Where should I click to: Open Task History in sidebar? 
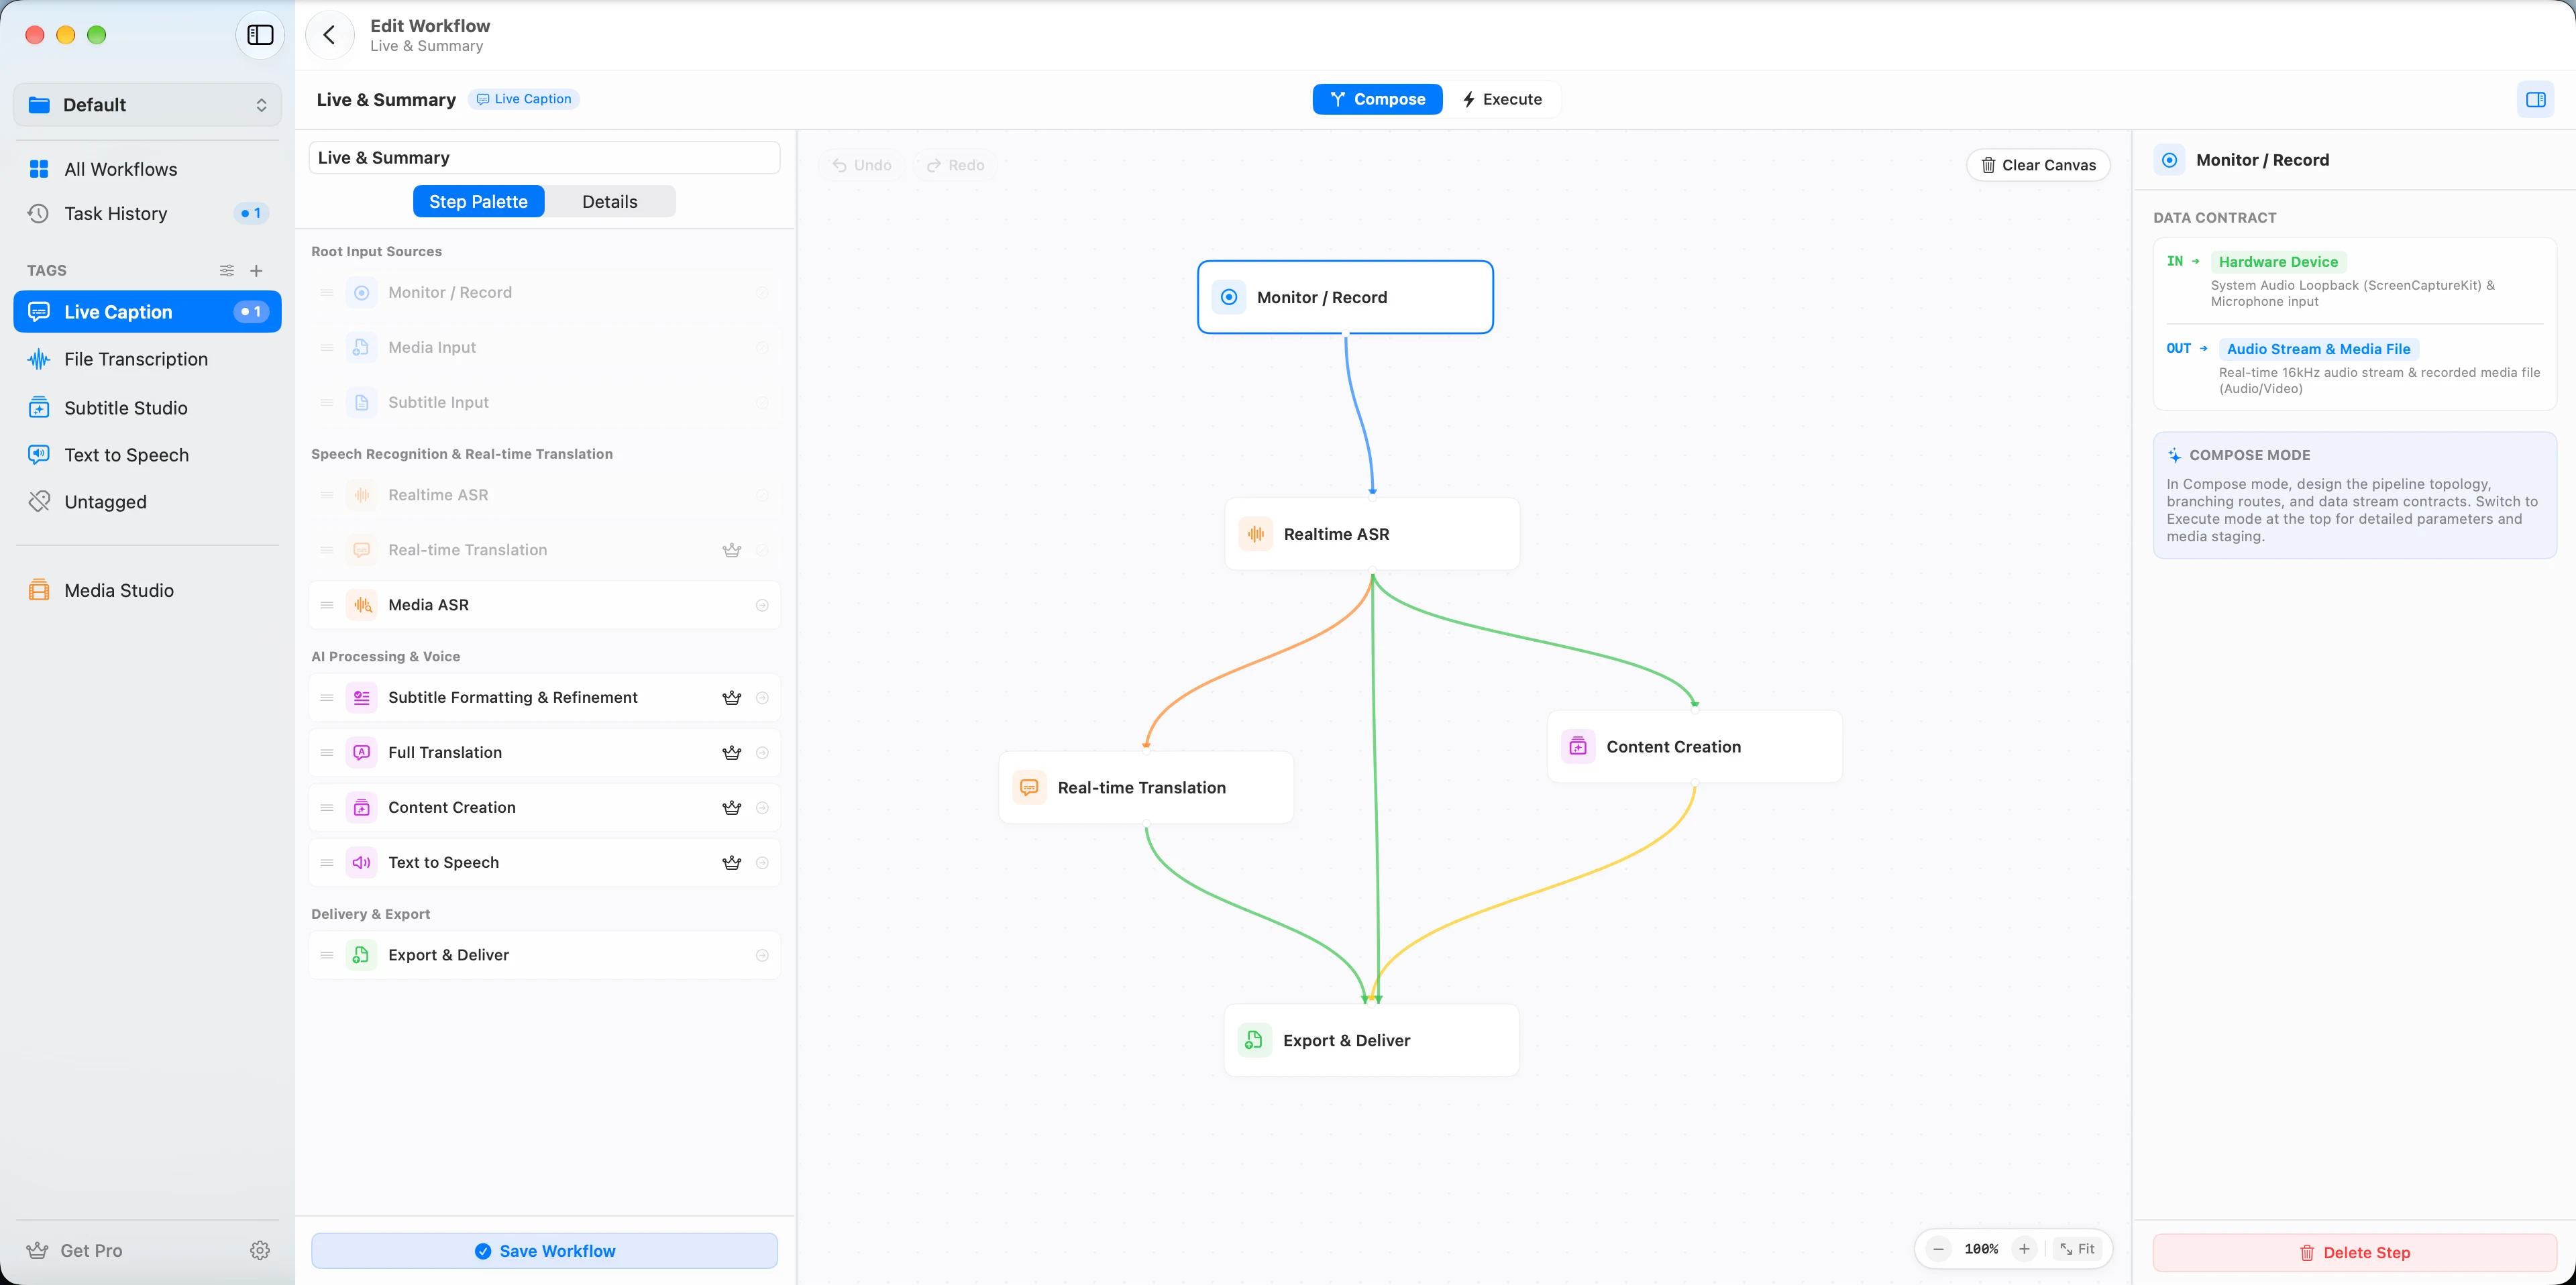click(148, 213)
